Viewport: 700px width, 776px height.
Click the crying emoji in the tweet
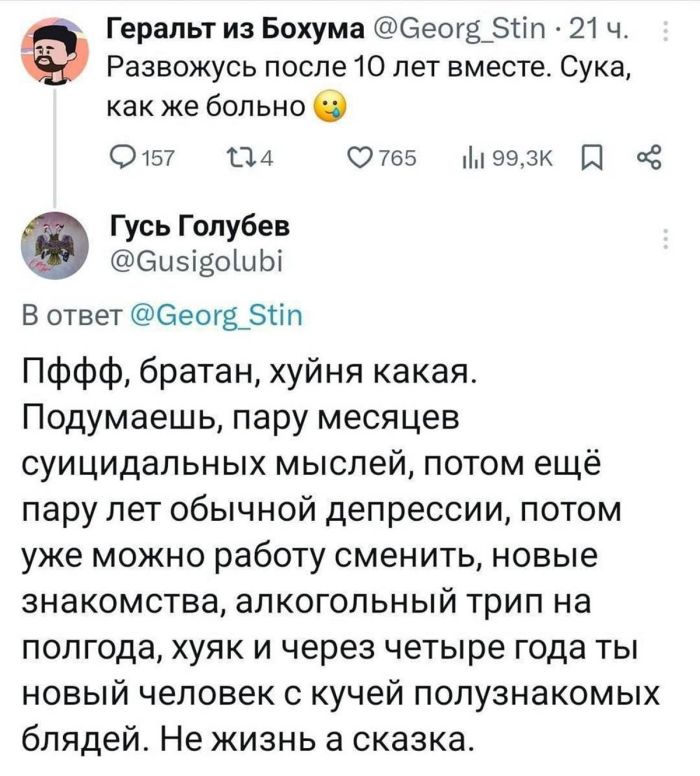click(x=327, y=105)
